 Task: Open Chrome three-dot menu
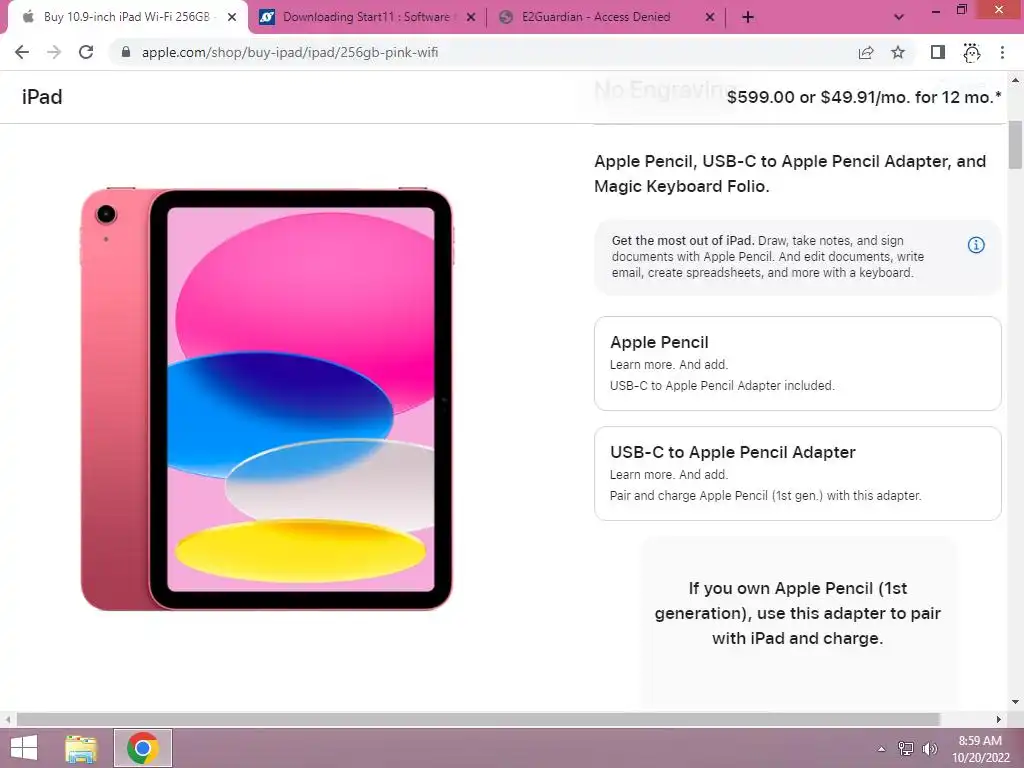(1002, 52)
